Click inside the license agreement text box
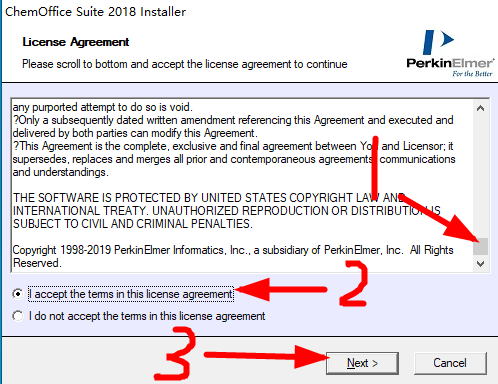 pyautogui.click(x=242, y=185)
